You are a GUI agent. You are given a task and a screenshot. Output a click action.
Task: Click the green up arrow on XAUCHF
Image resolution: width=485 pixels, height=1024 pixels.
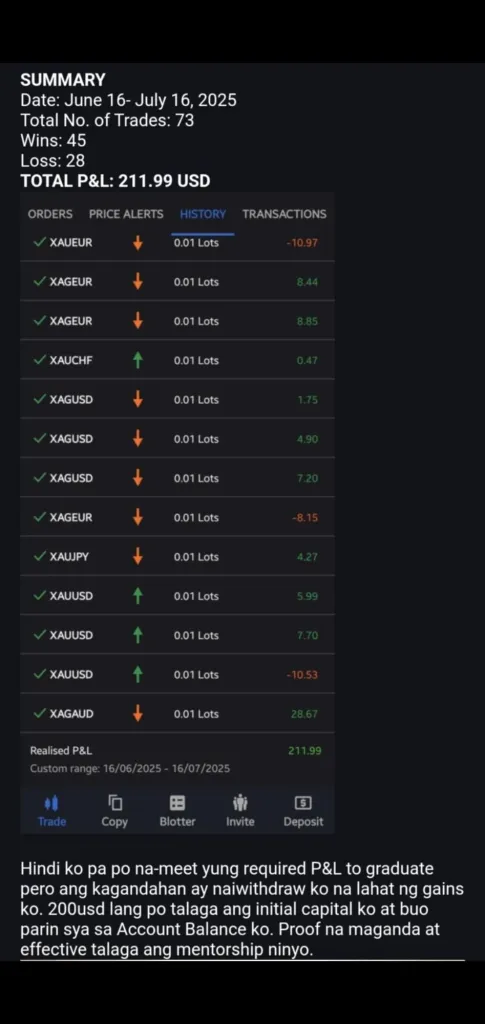pyautogui.click(x=137, y=360)
